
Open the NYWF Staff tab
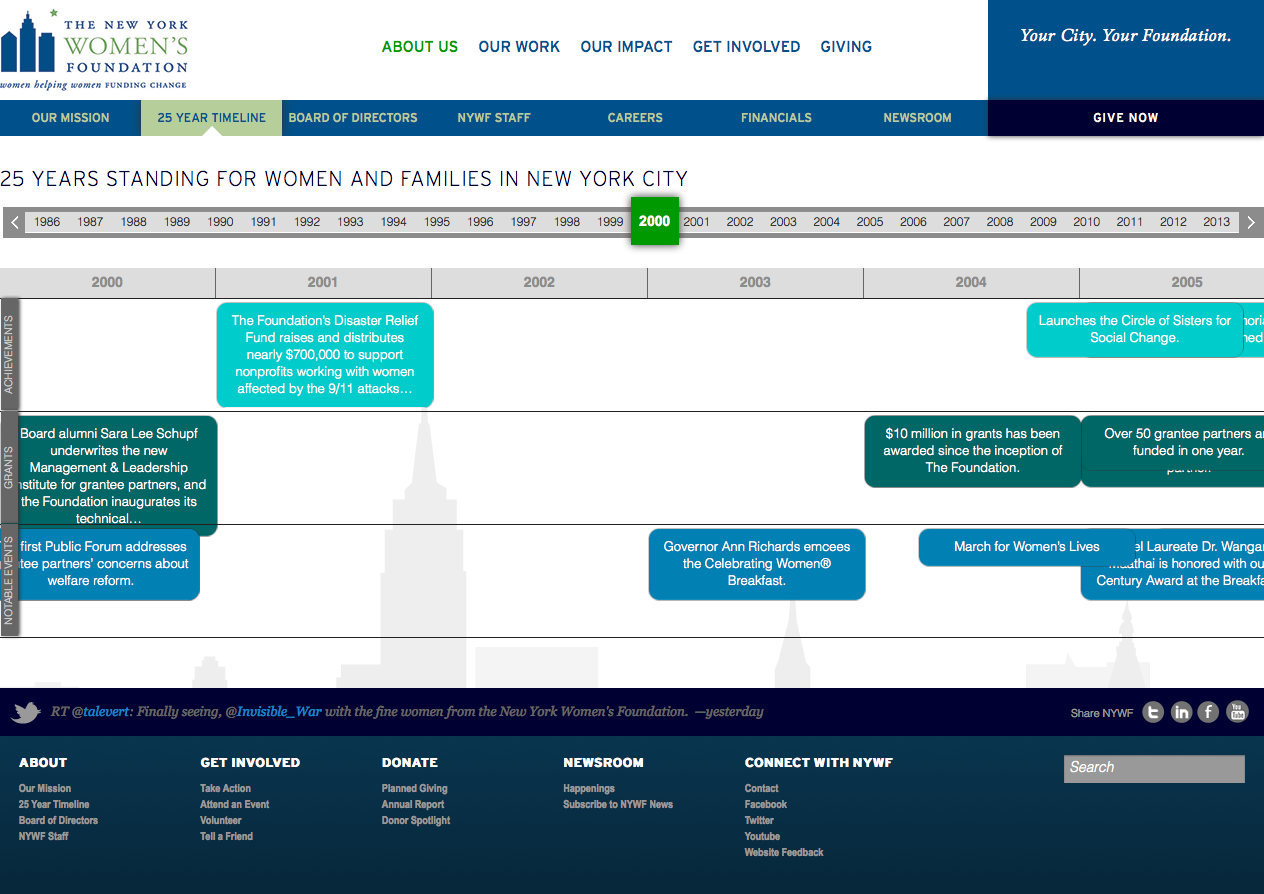(x=494, y=118)
